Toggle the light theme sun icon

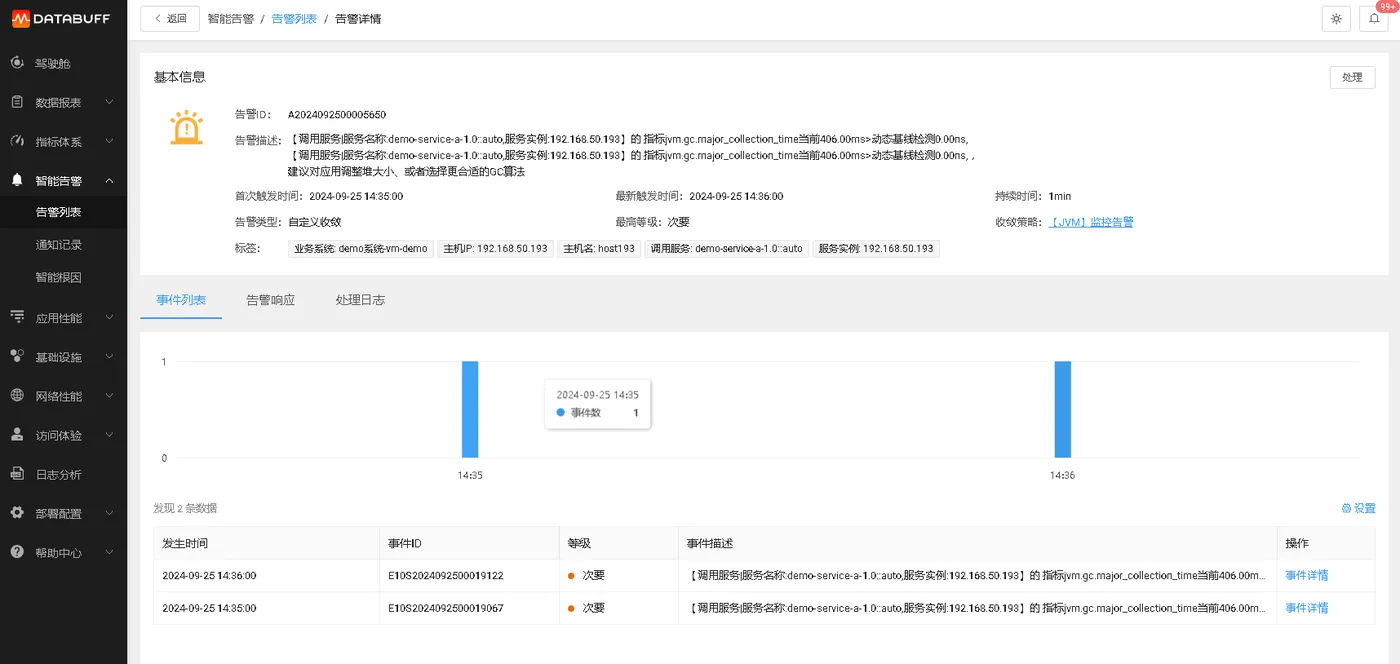(x=1336, y=19)
